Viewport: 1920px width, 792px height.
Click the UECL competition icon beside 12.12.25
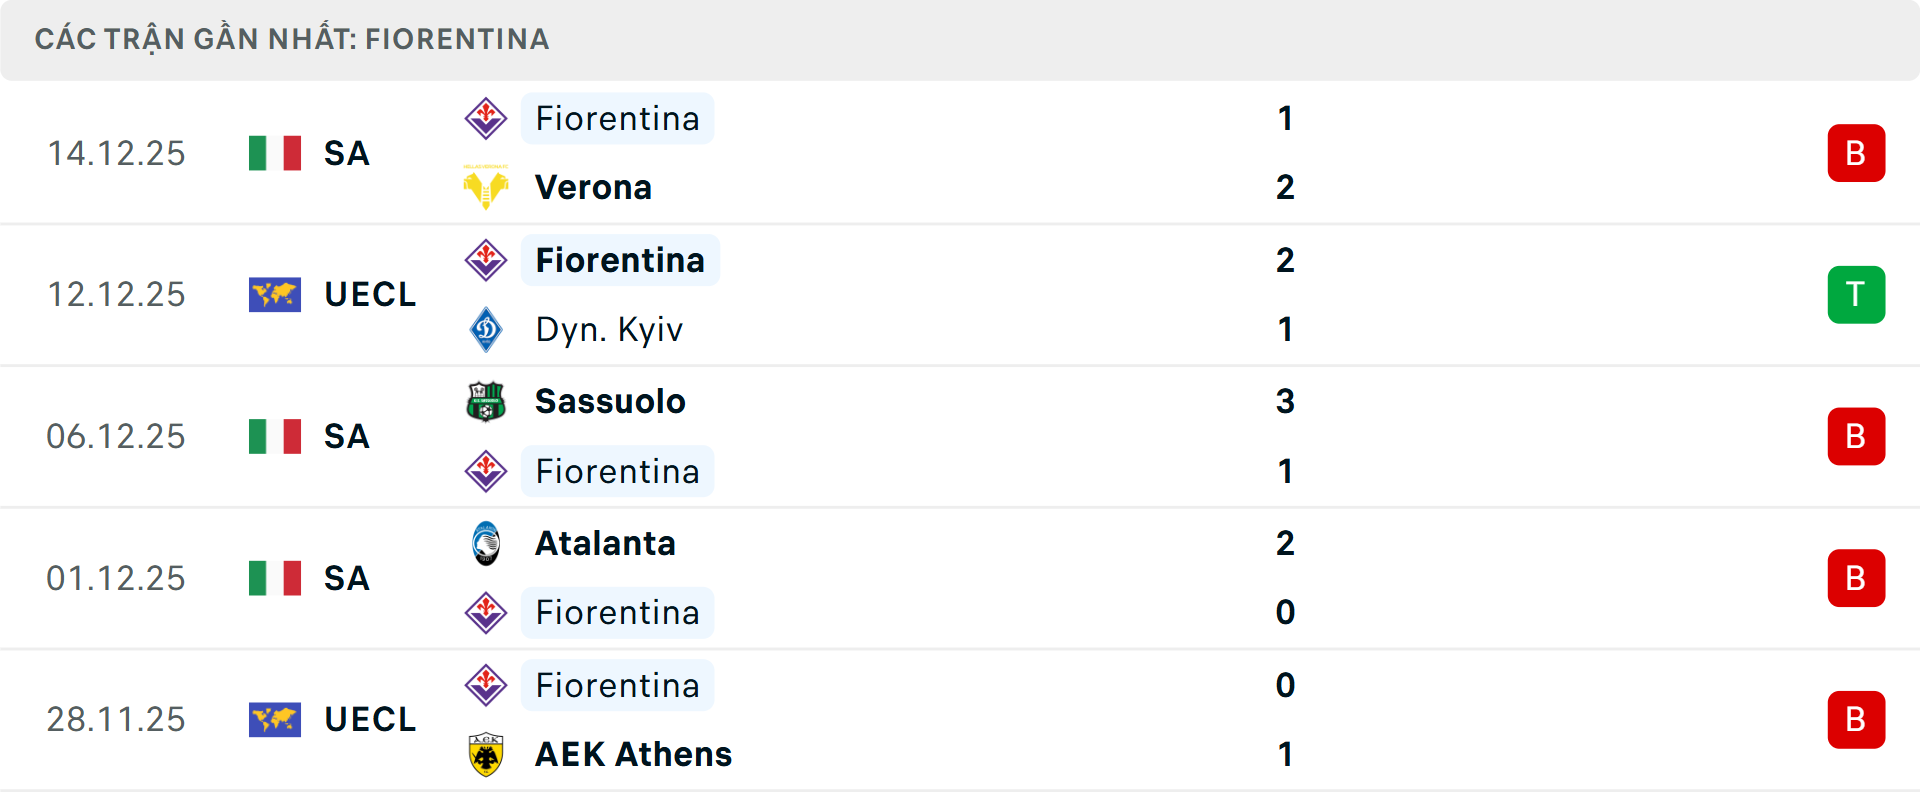(275, 294)
